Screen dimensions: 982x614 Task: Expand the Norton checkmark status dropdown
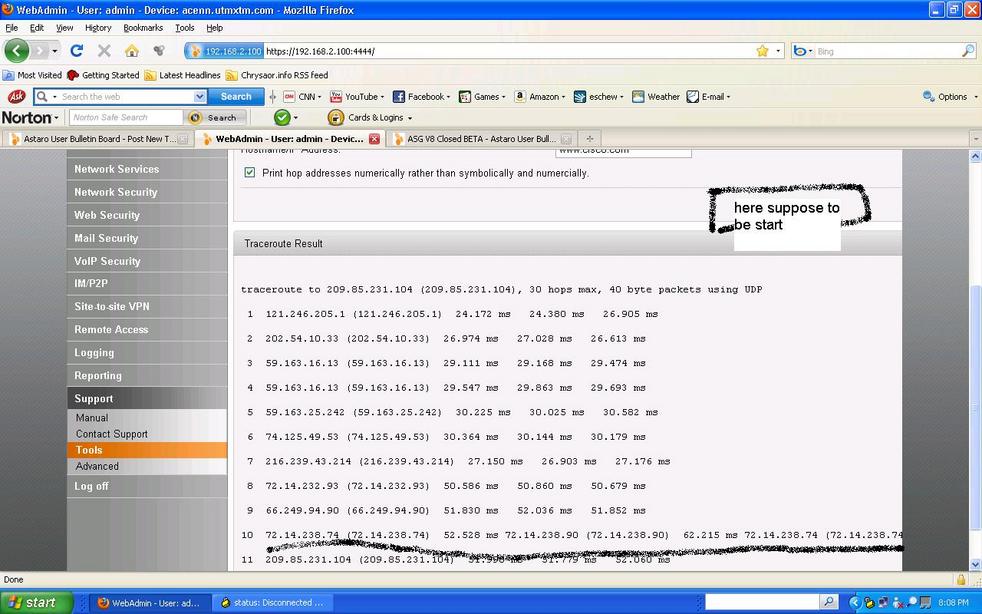(296, 118)
